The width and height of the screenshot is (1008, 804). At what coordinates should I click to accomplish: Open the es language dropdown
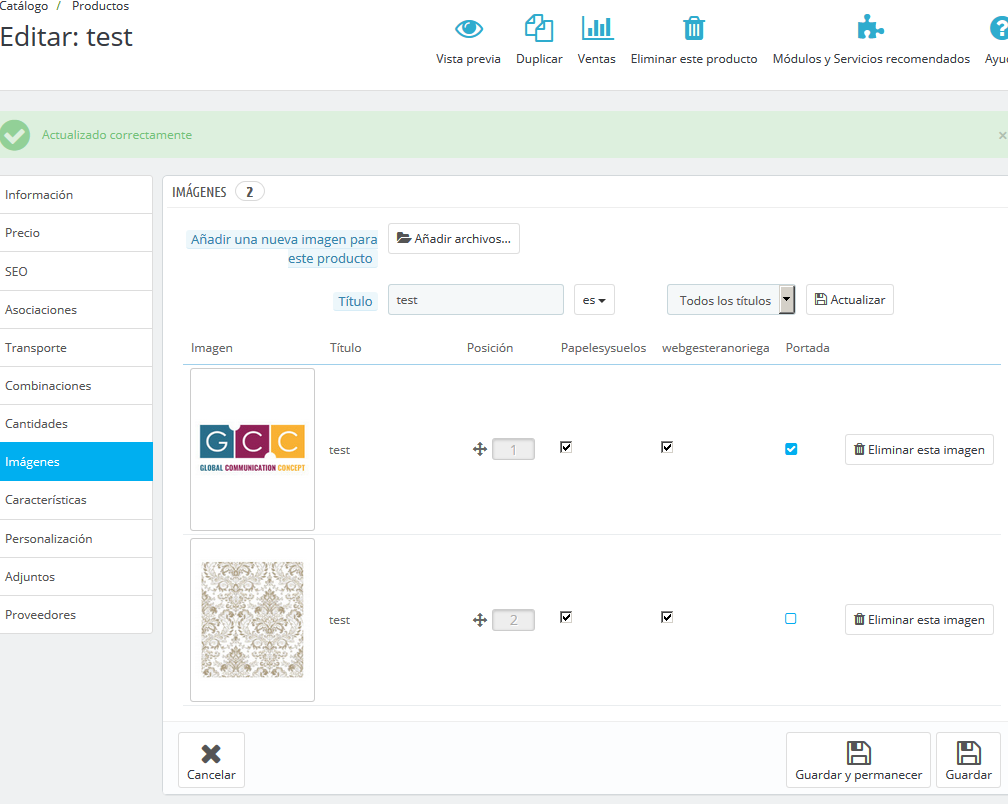[x=594, y=299]
